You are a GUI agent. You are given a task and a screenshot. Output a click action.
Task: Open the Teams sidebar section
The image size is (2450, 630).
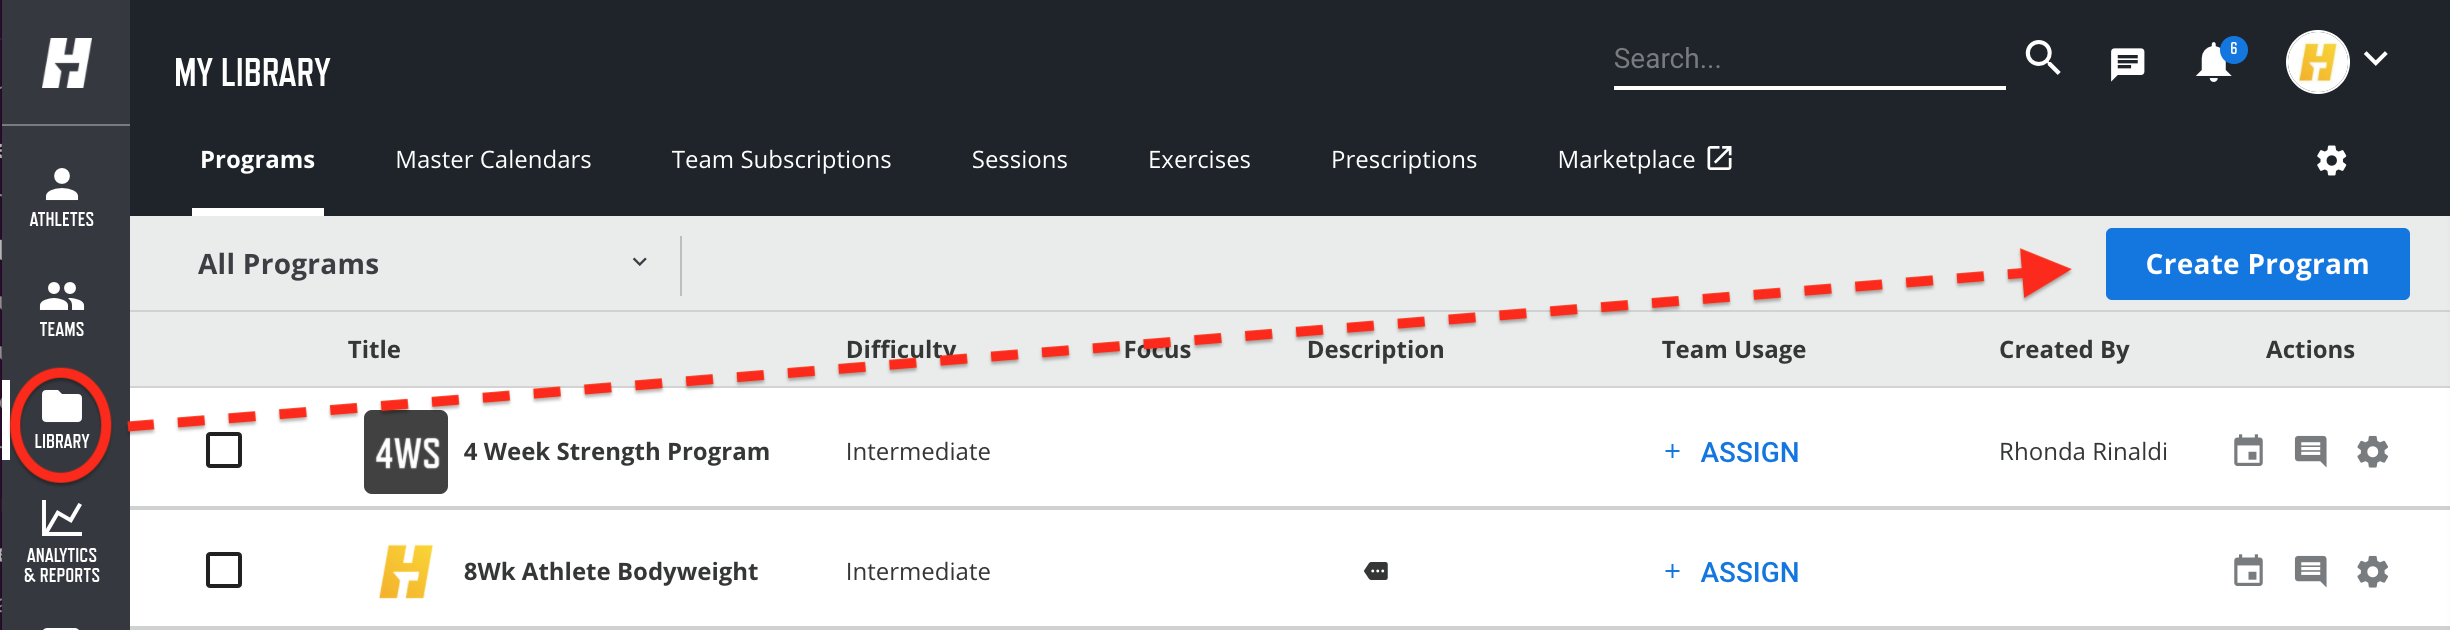[62, 309]
